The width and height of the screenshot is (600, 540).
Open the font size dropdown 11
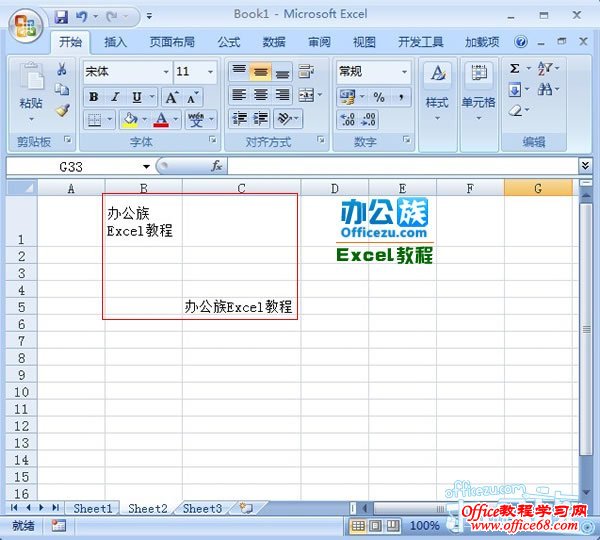210,72
